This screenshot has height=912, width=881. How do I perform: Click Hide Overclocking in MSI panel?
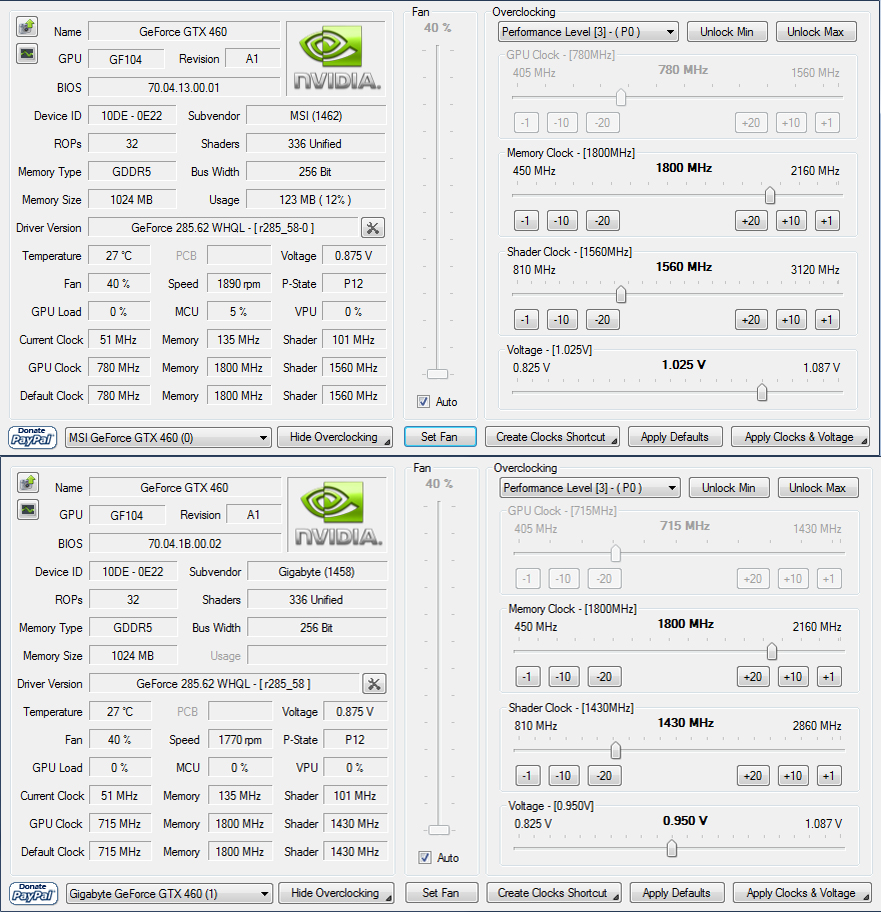(334, 437)
